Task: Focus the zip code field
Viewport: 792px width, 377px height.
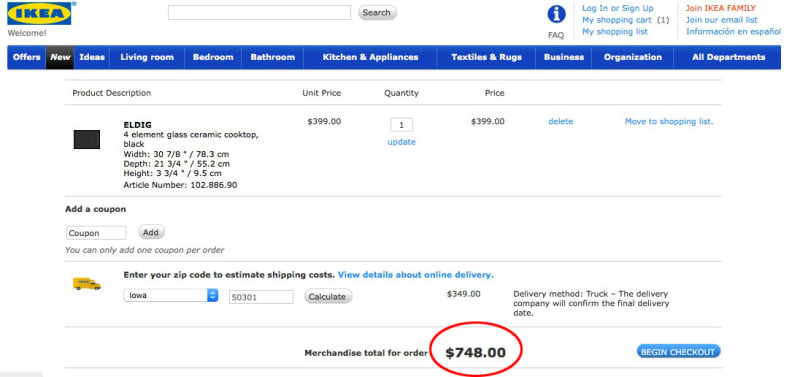Action: point(261,297)
